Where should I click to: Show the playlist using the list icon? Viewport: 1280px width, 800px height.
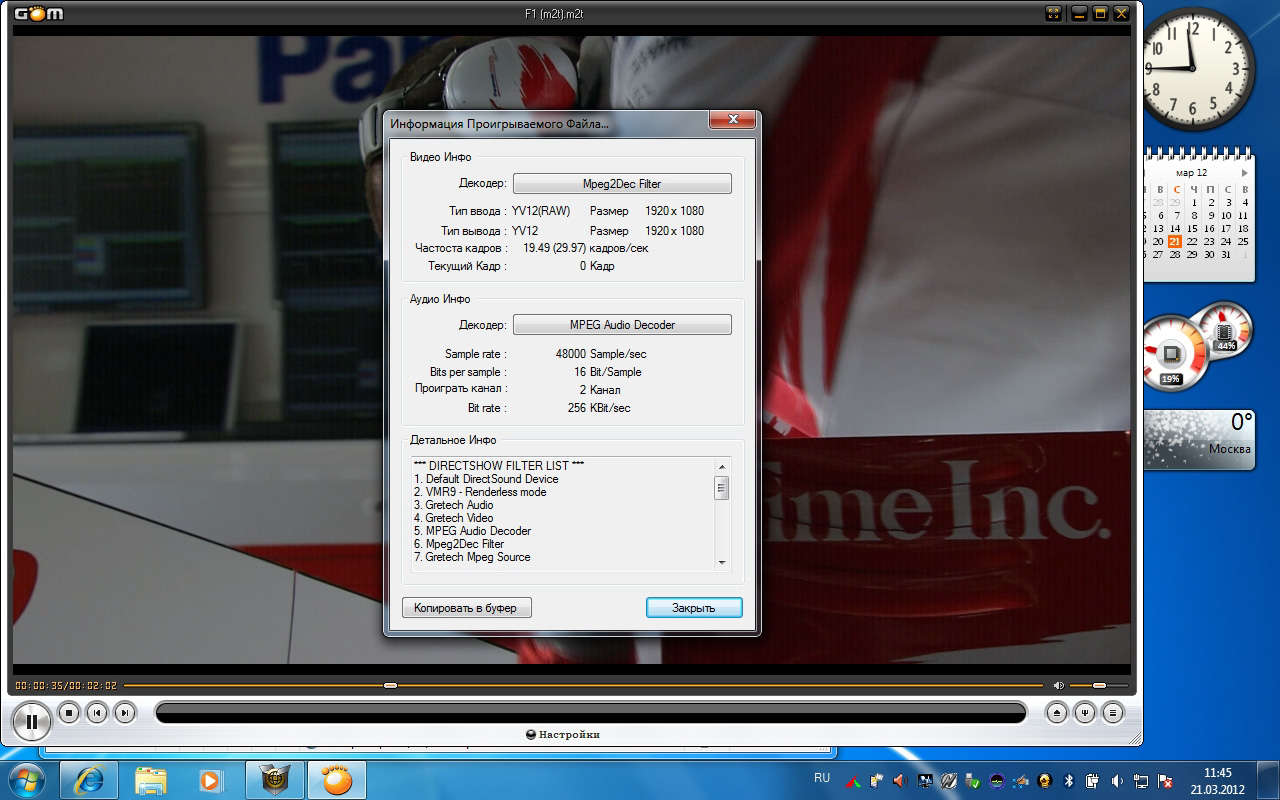(x=1113, y=713)
